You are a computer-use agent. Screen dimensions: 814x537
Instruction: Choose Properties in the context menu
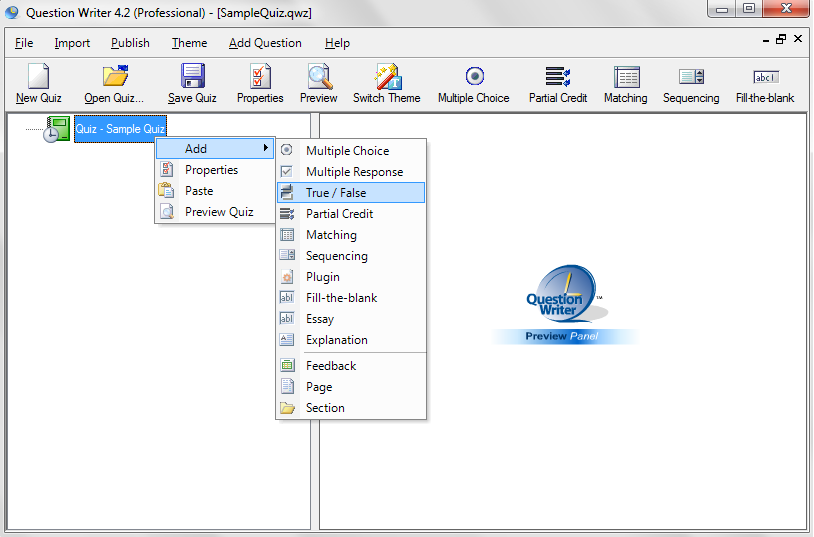pyautogui.click(x=215, y=170)
